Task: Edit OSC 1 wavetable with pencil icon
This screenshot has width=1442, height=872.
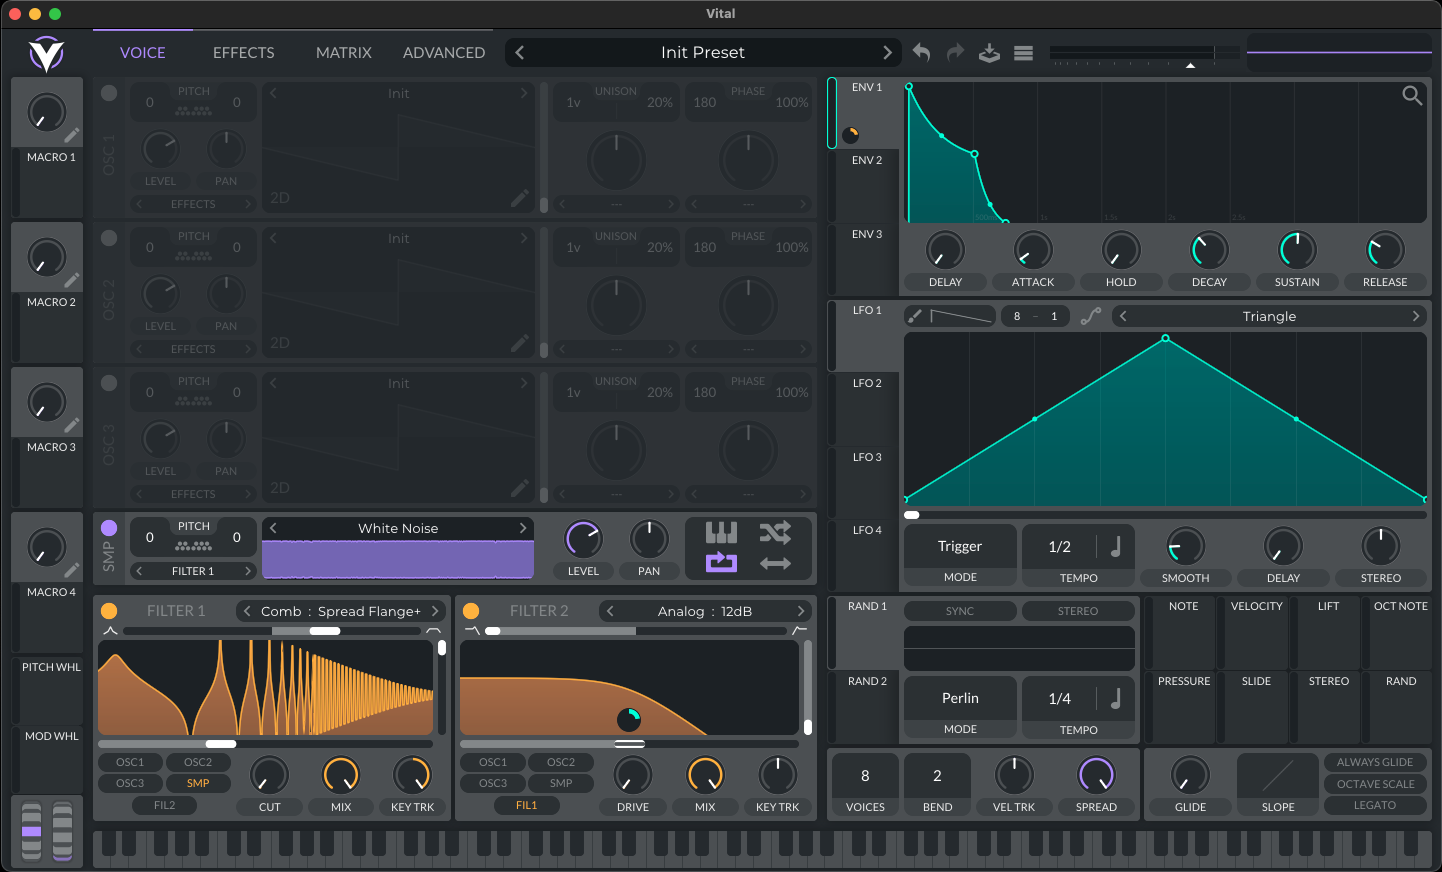Action: pyautogui.click(x=519, y=198)
